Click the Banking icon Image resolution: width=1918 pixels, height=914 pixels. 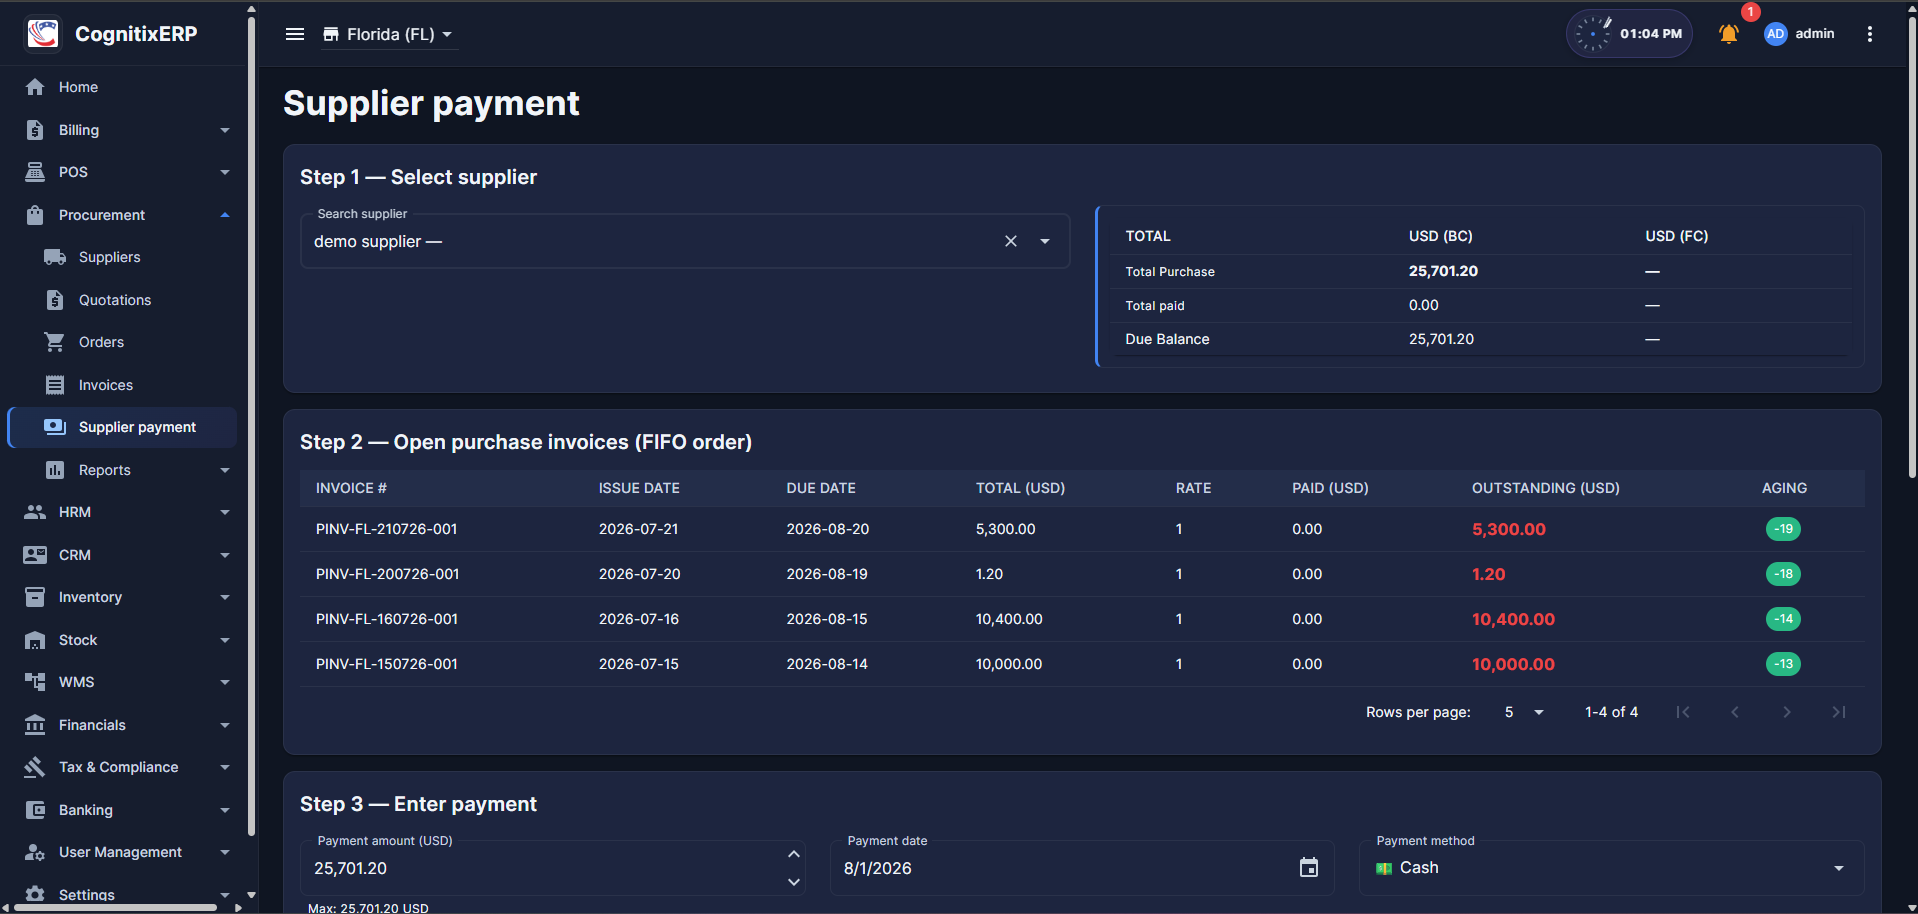tap(35, 810)
